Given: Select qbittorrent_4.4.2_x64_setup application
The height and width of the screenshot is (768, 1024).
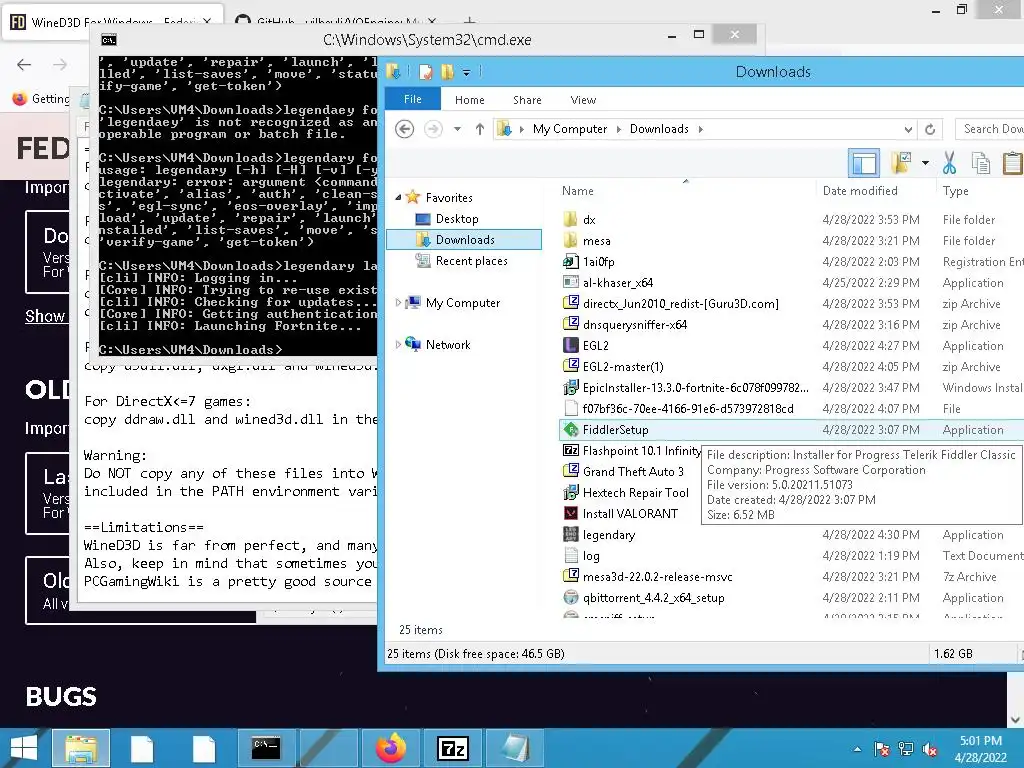Looking at the screenshot, I should point(653,598).
